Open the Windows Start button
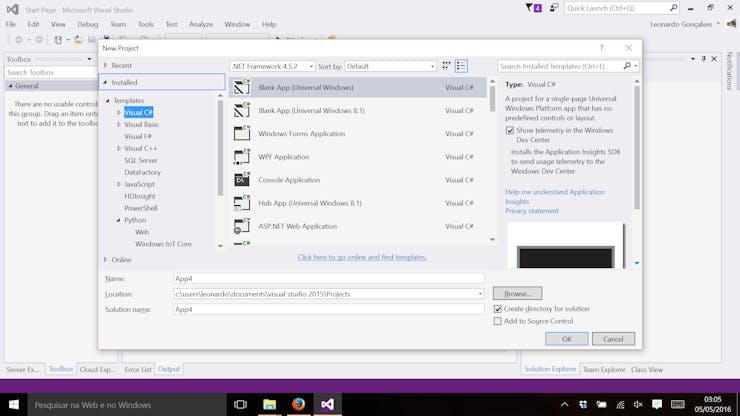 tap(14, 405)
